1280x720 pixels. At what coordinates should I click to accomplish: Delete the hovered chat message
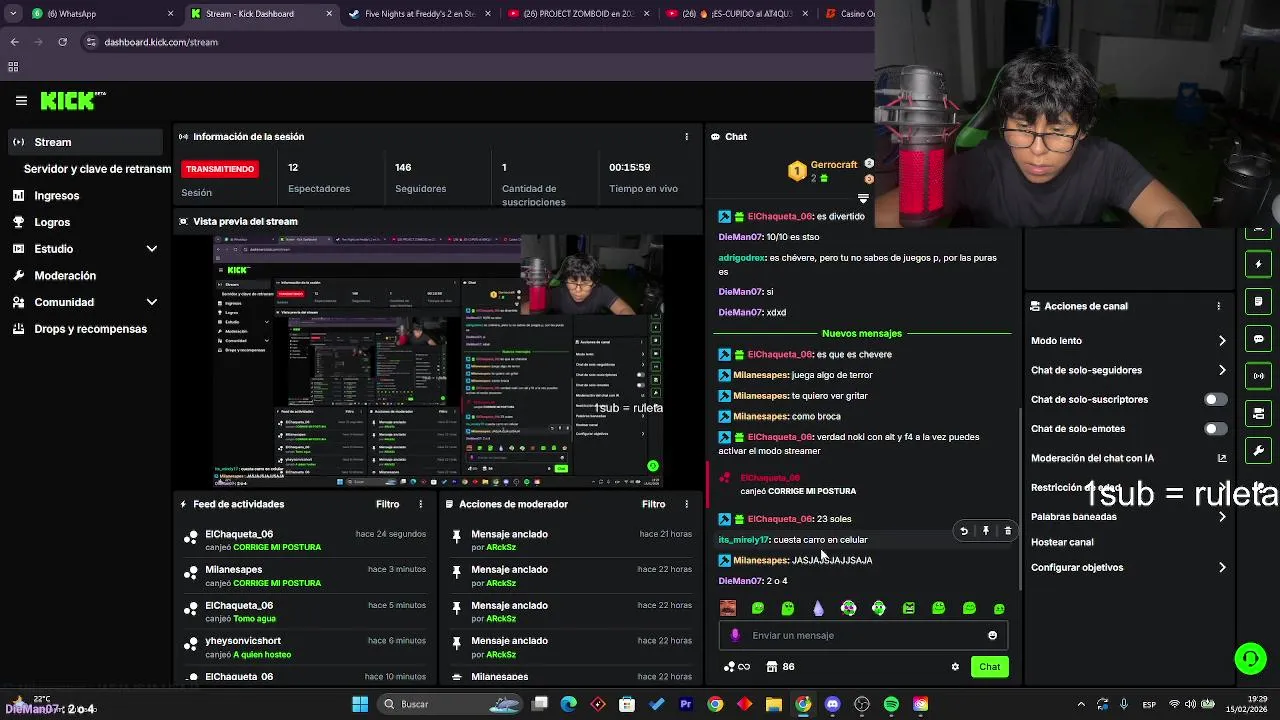point(1007,531)
